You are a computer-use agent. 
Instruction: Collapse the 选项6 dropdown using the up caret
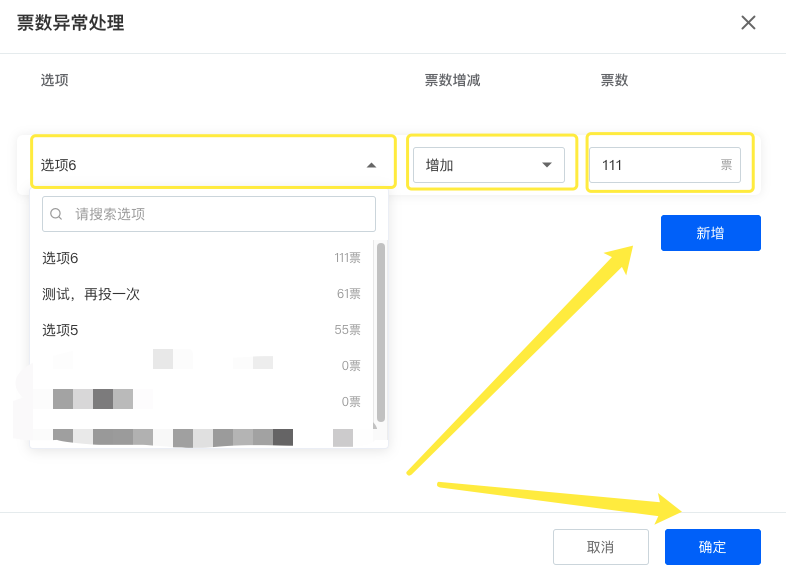(x=371, y=165)
